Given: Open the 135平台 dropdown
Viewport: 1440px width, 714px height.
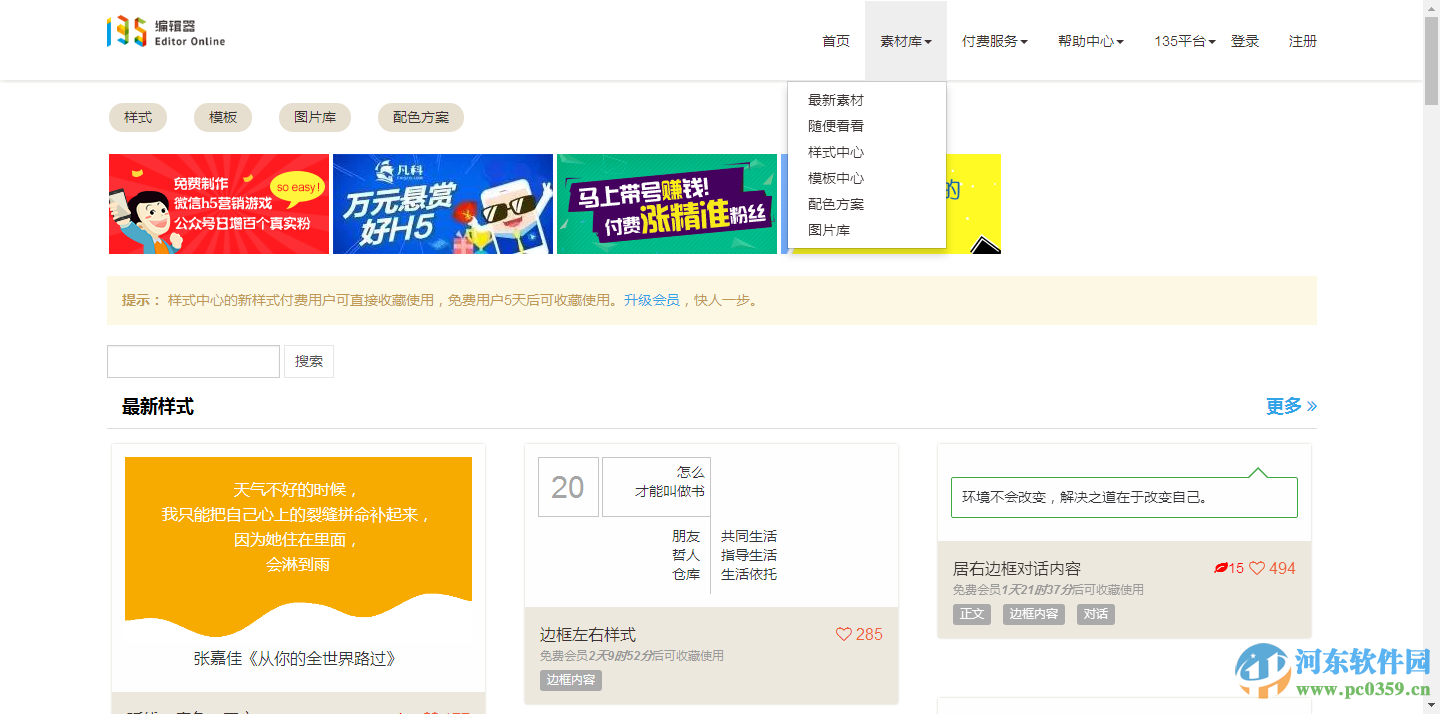Looking at the screenshot, I should (1185, 41).
